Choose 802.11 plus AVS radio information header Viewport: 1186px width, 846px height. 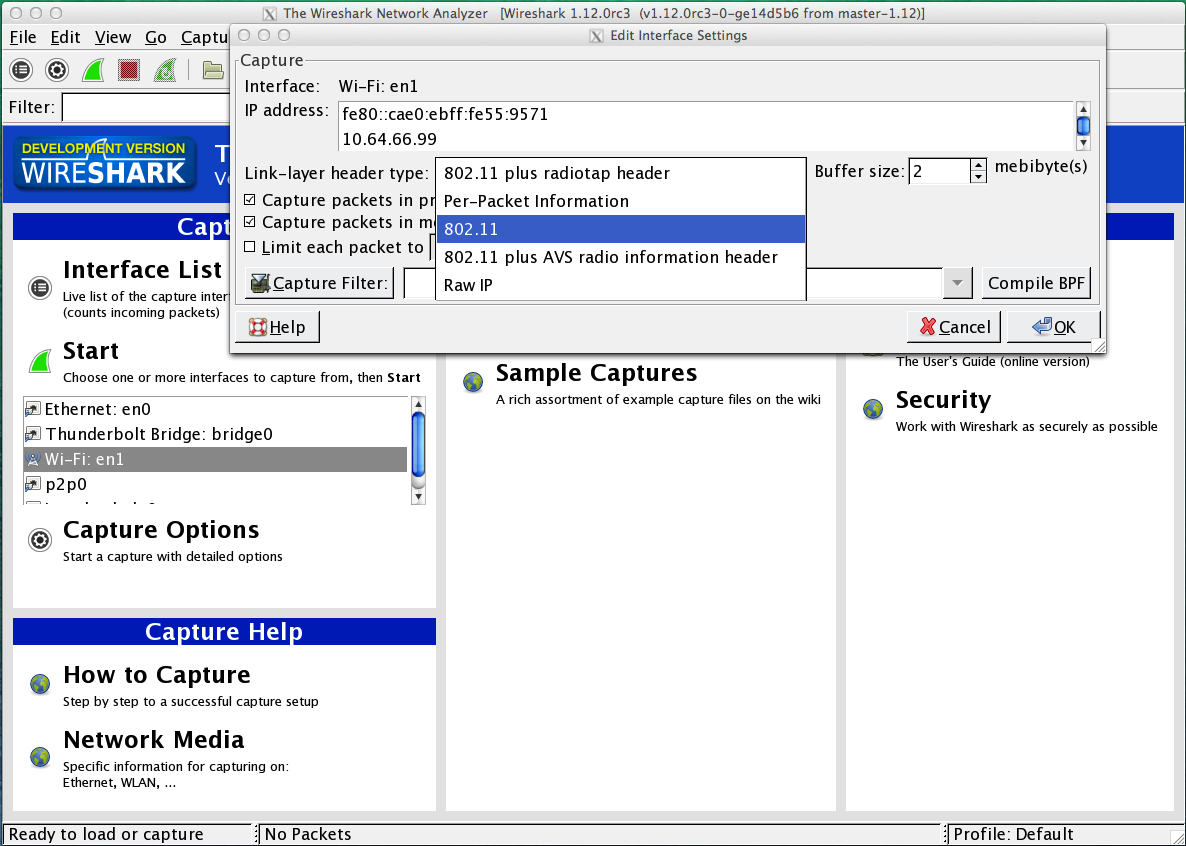coord(621,257)
